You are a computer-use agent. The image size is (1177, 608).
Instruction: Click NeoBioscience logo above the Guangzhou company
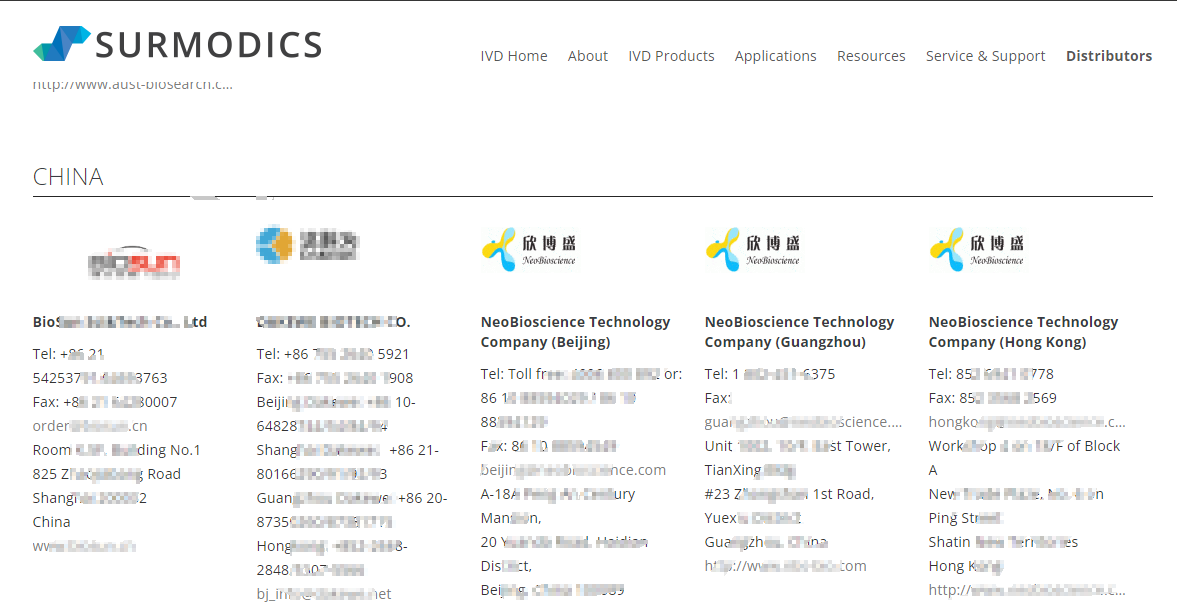pos(753,249)
